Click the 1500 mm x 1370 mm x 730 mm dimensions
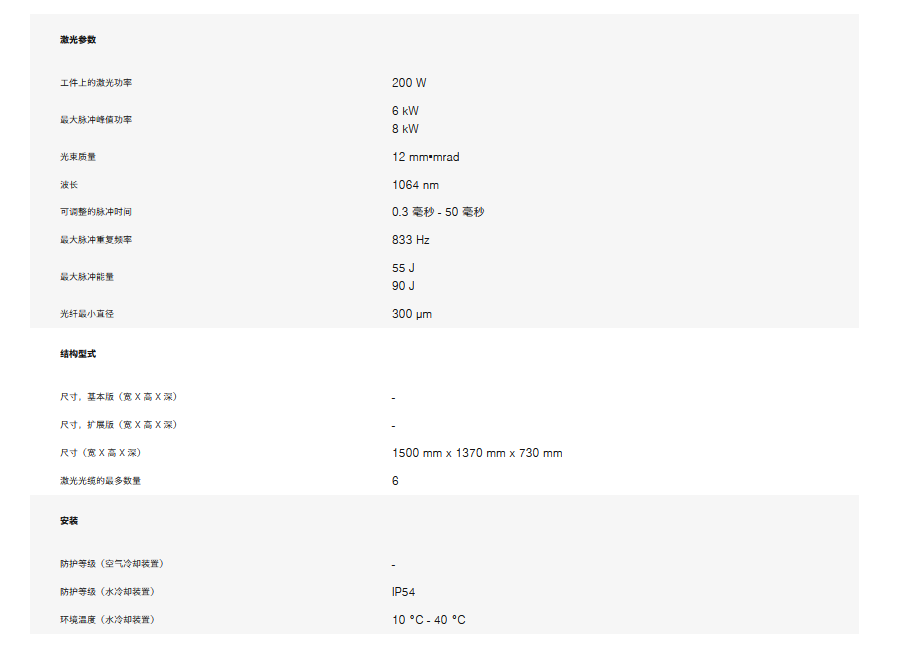This screenshot has width=915, height=664. pos(477,453)
